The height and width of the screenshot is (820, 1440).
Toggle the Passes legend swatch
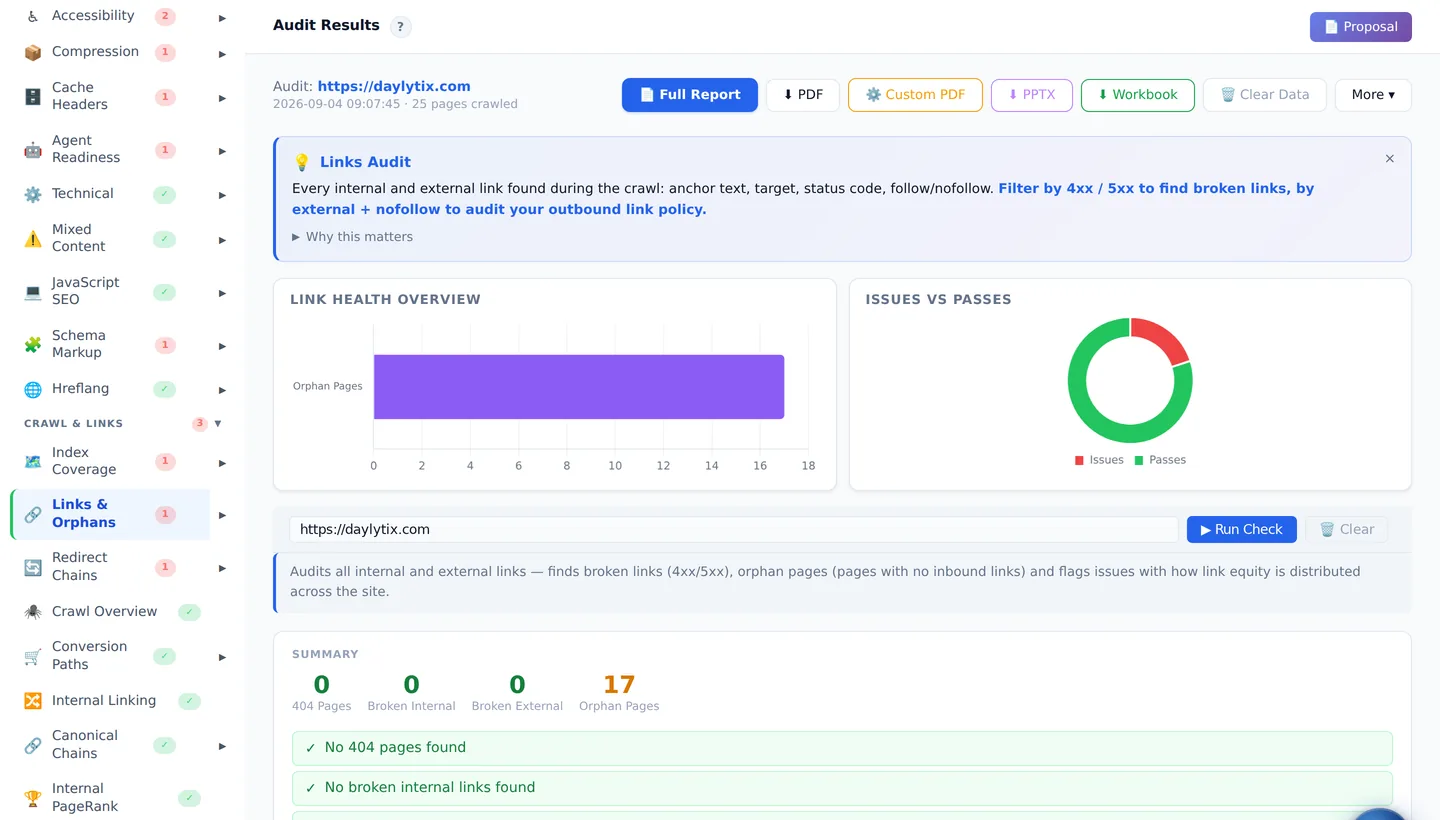(x=1139, y=460)
